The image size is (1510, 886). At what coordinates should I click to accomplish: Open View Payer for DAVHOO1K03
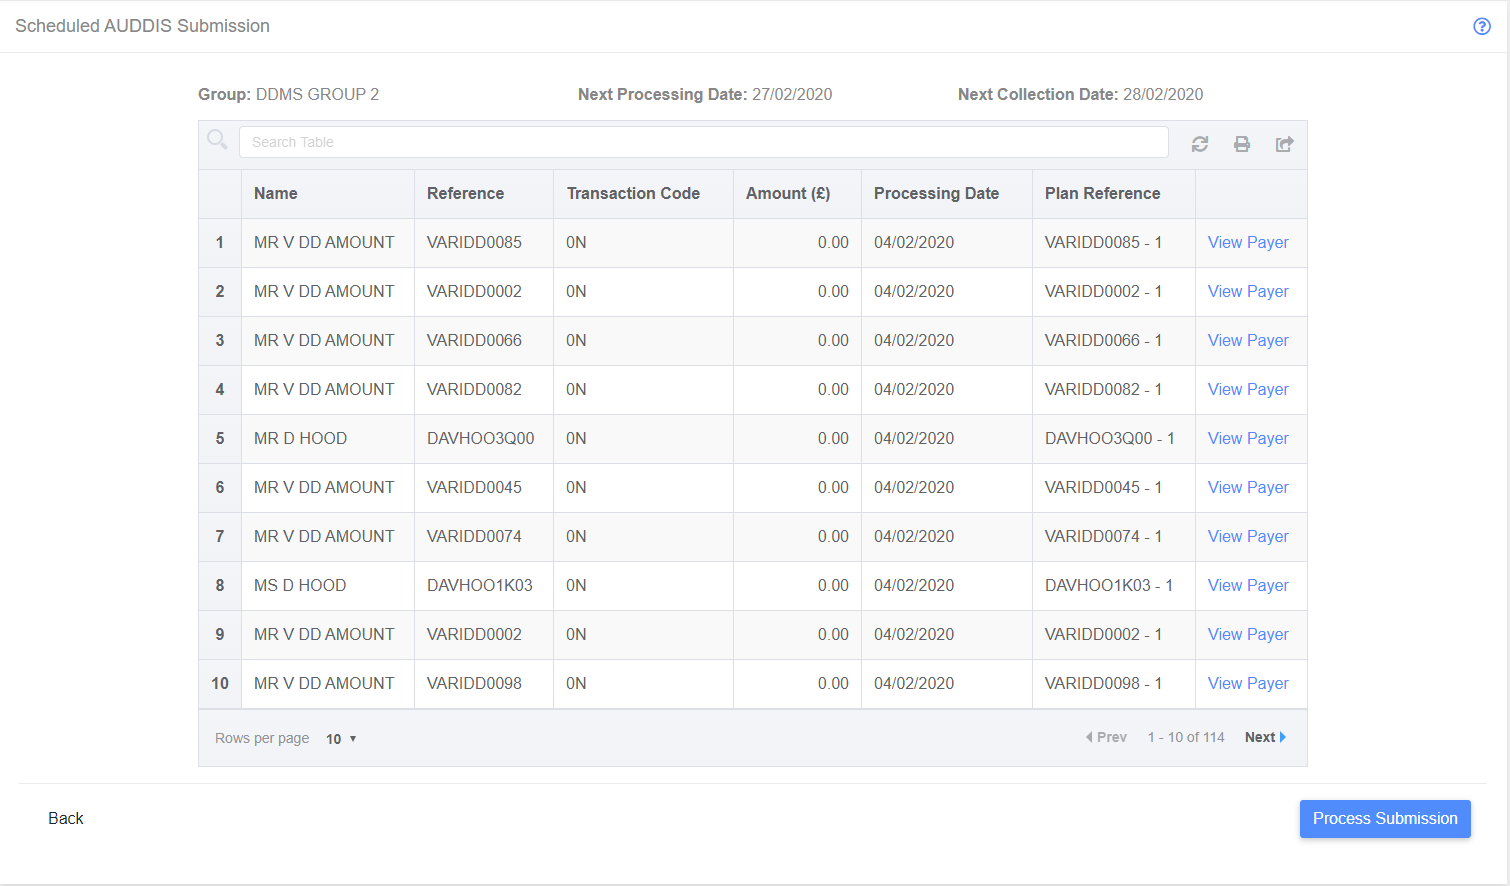1248,586
